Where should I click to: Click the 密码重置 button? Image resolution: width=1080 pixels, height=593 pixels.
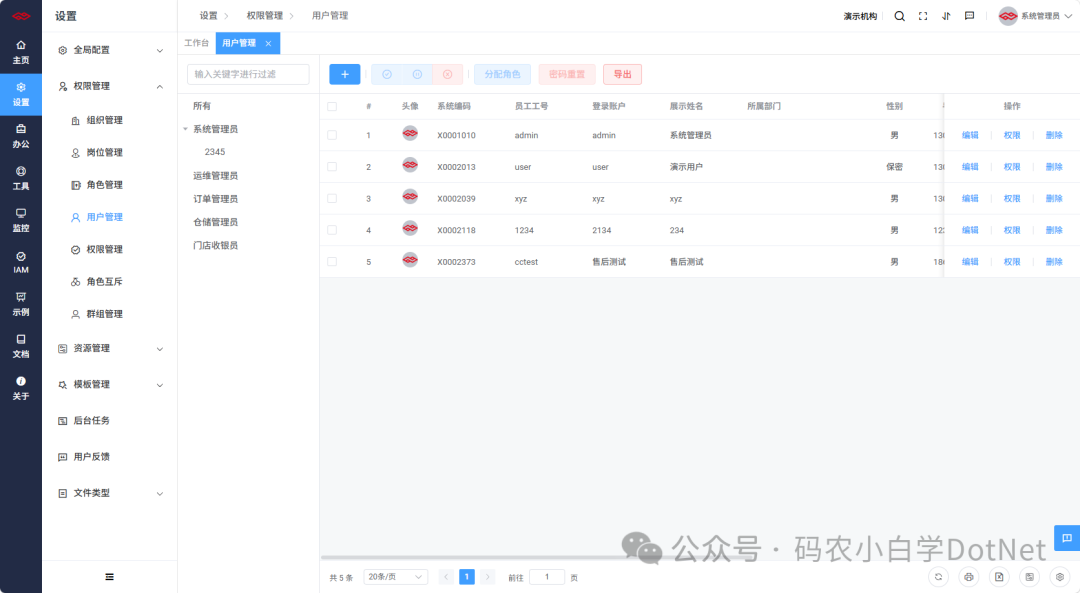click(x=567, y=74)
